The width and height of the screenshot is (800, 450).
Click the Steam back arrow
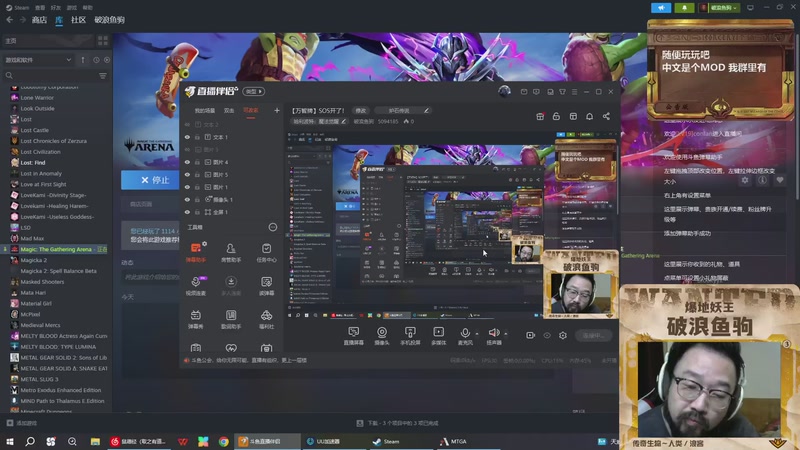click(x=10, y=20)
